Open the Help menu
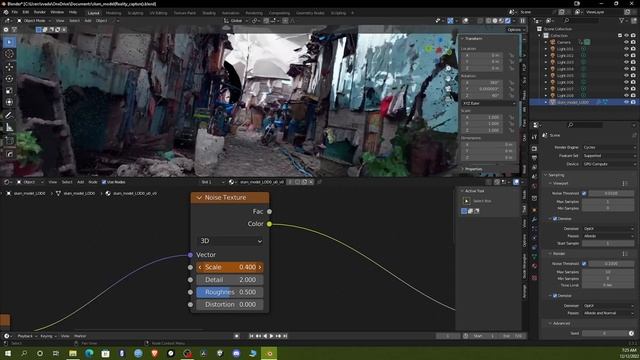Image resolution: width=640 pixels, height=360 pixels. point(73,13)
